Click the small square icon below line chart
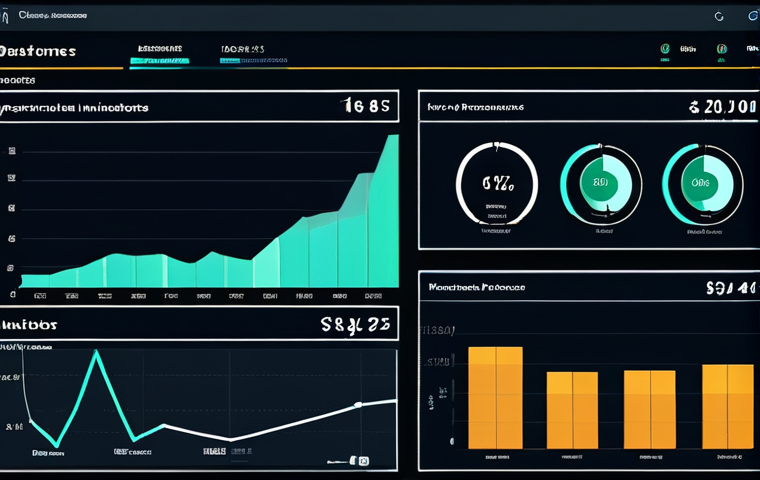760x480 pixels. tap(363, 460)
